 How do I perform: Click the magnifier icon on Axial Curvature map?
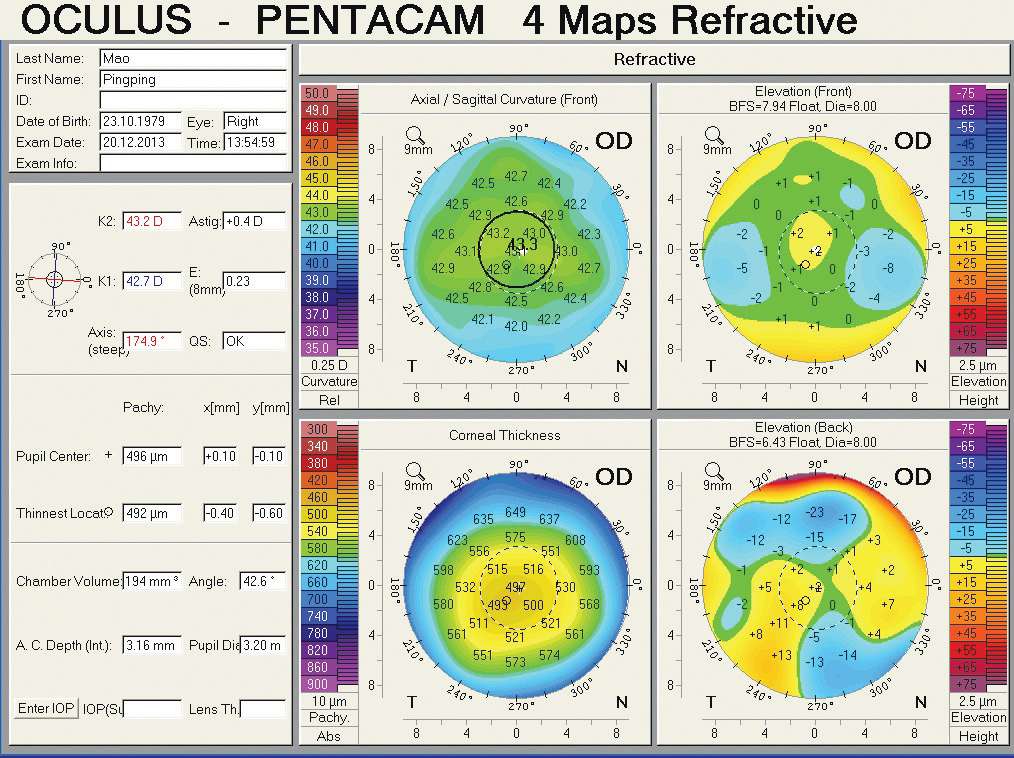click(413, 134)
